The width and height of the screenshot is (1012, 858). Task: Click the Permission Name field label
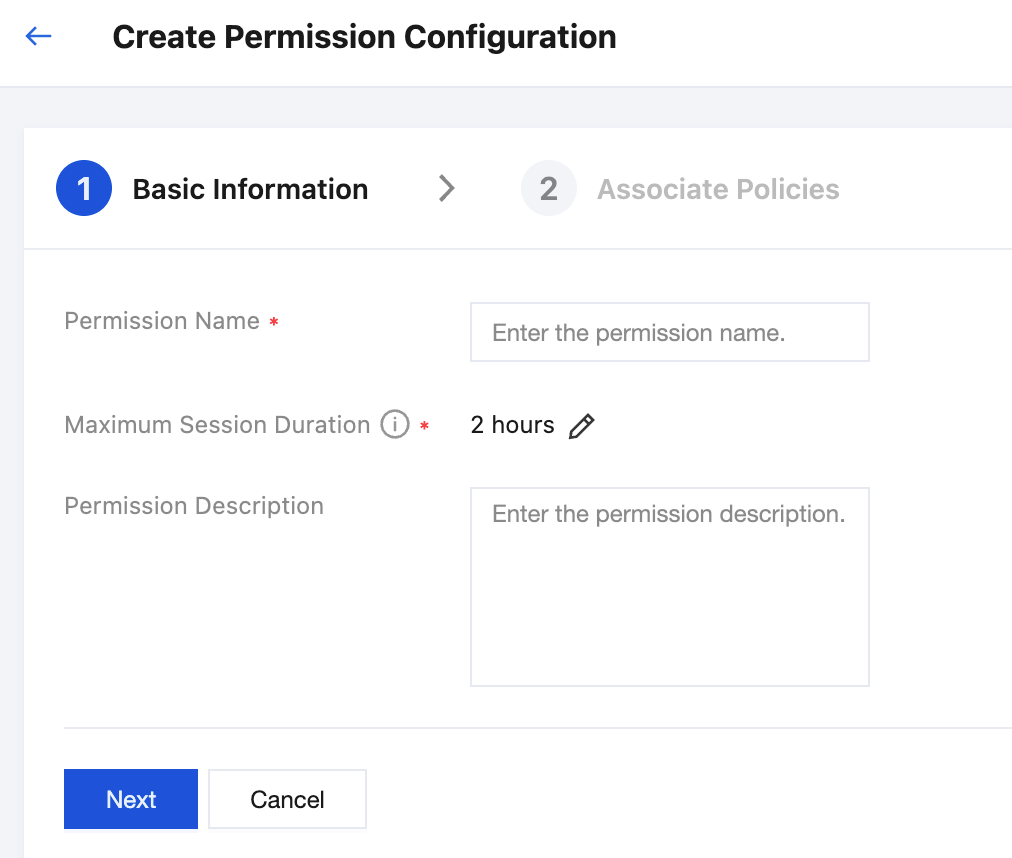click(162, 321)
